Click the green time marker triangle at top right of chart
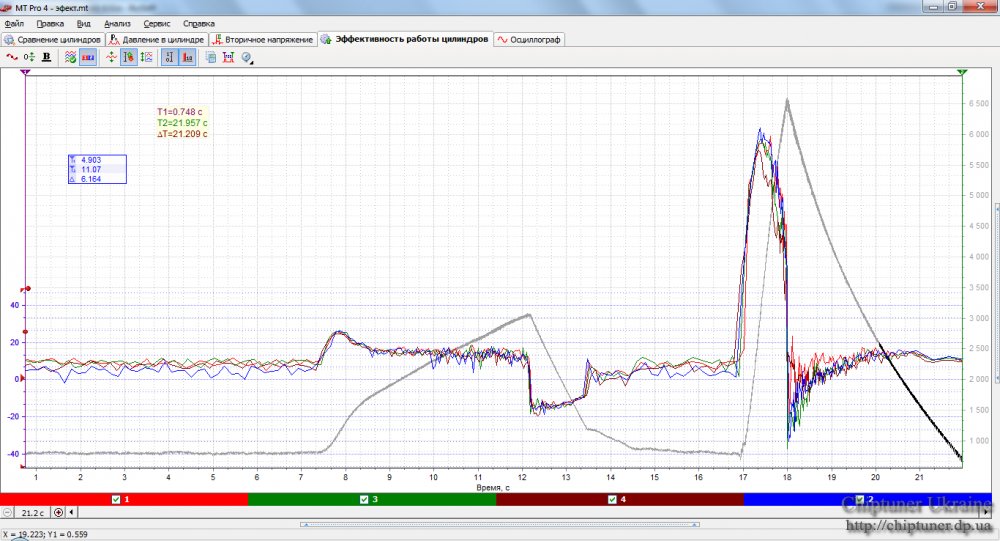The width and height of the screenshot is (1000, 541). (x=962, y=72)
